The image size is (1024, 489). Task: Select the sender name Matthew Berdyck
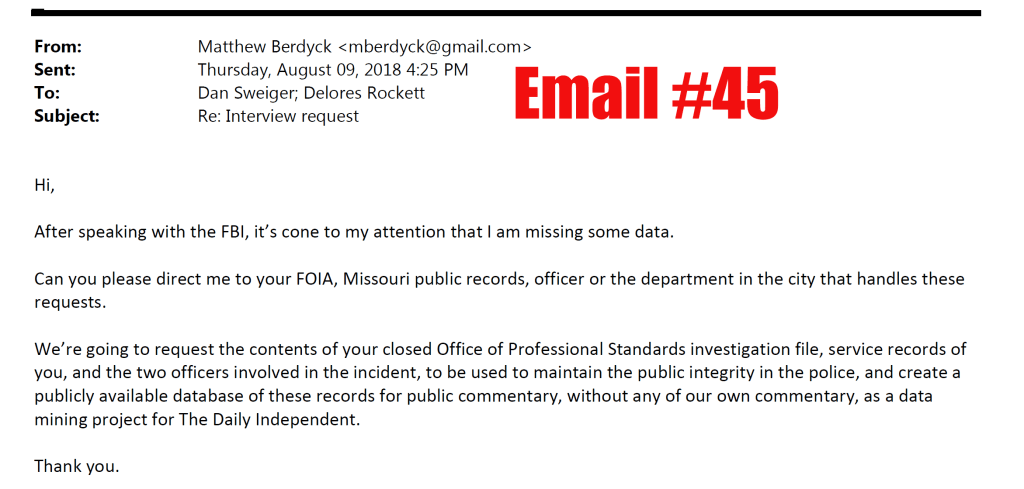pos(263,47)
